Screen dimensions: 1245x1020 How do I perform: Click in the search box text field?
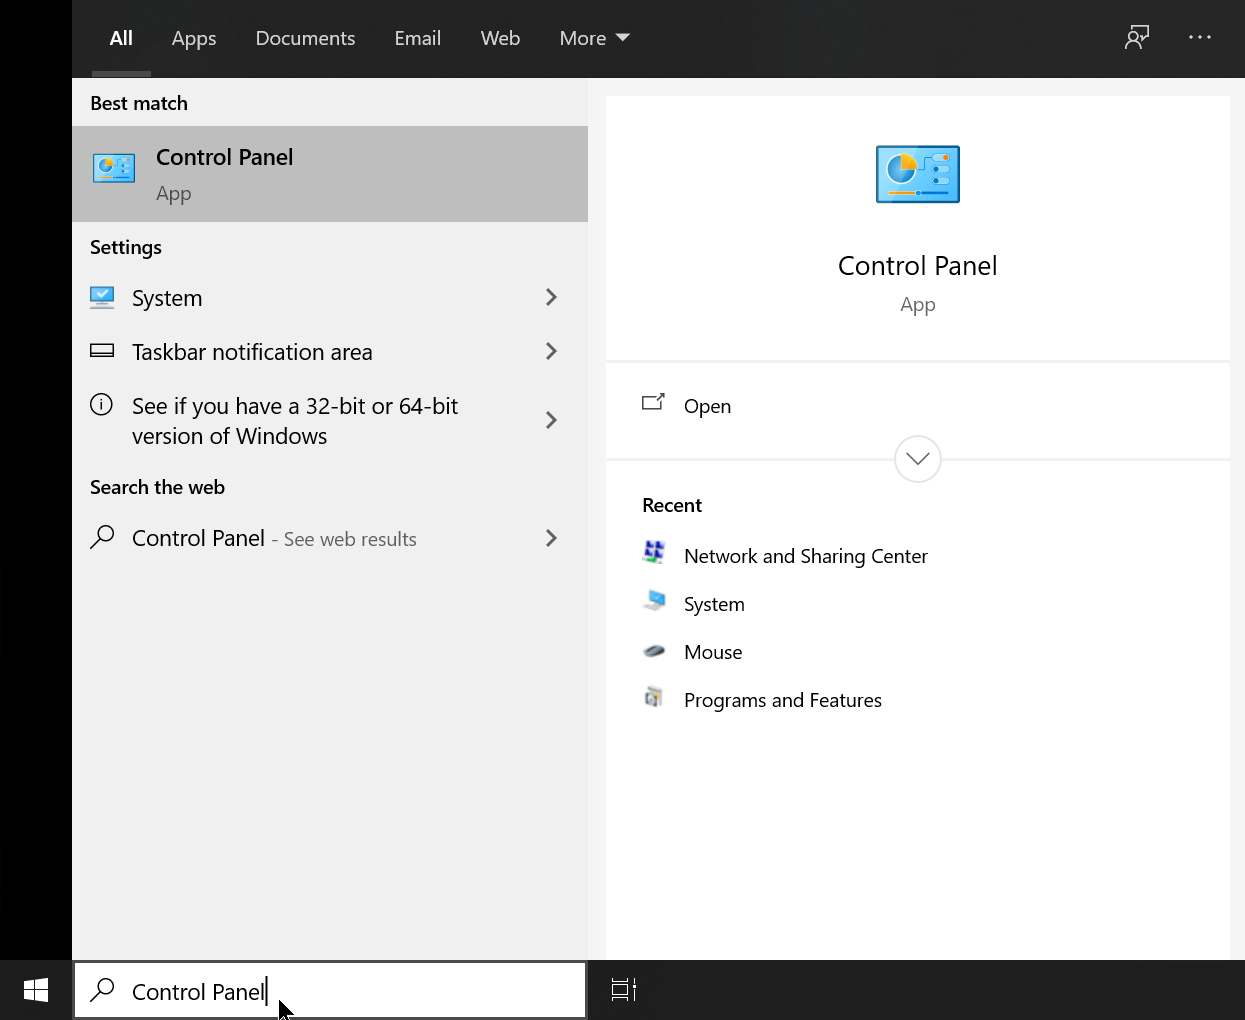click(330, 991)
